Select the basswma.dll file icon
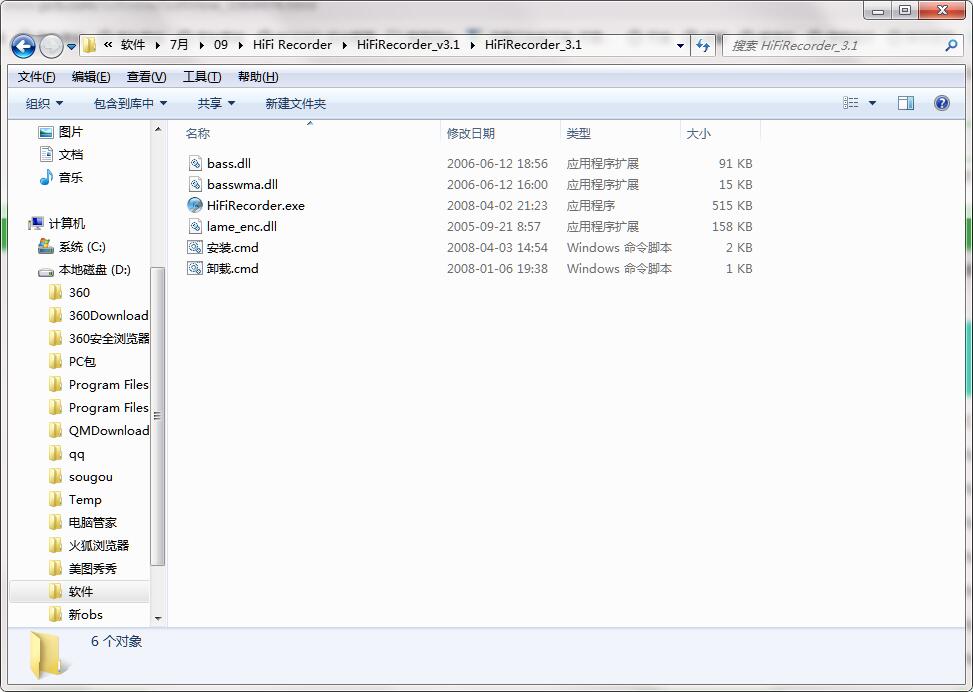Viewport: 973px width, 692px height. pos(195,184)
